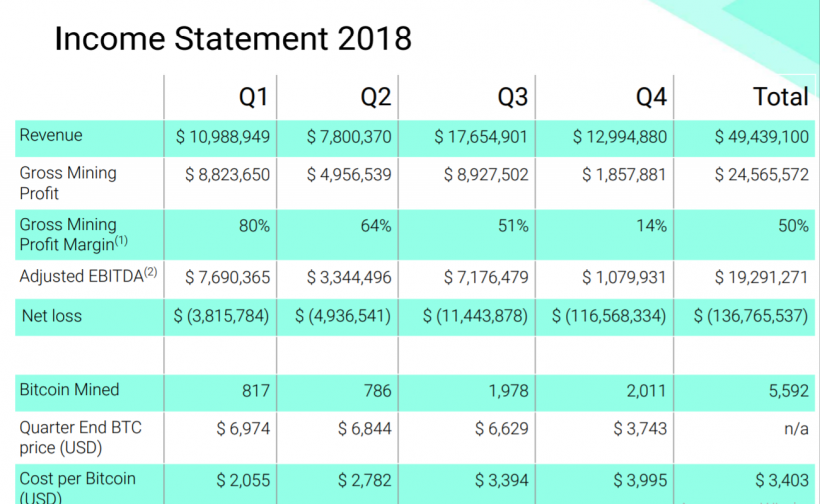The height and width of the screenshot is (504, 820).
Task: Click Q1 revenue value $10,988,949
Action: (x=222, y=137)
